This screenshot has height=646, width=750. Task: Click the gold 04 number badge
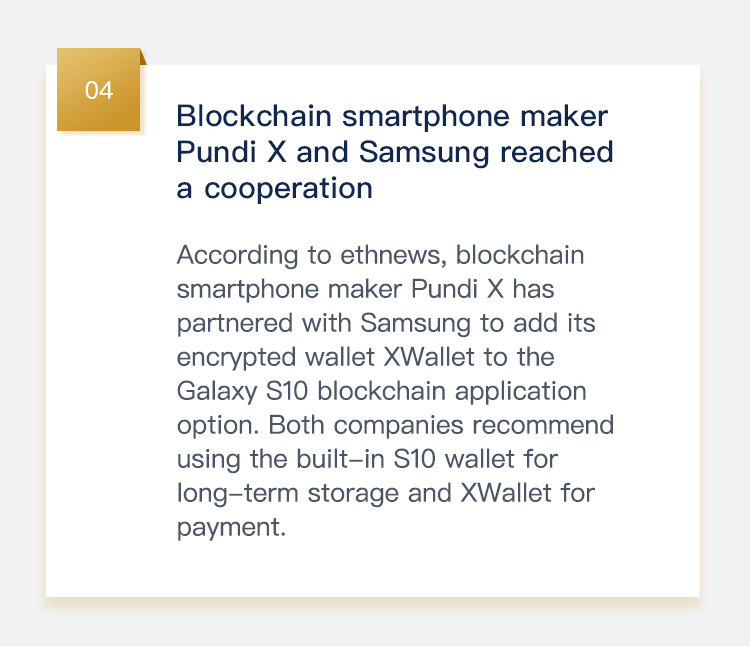tap(99, 89)
